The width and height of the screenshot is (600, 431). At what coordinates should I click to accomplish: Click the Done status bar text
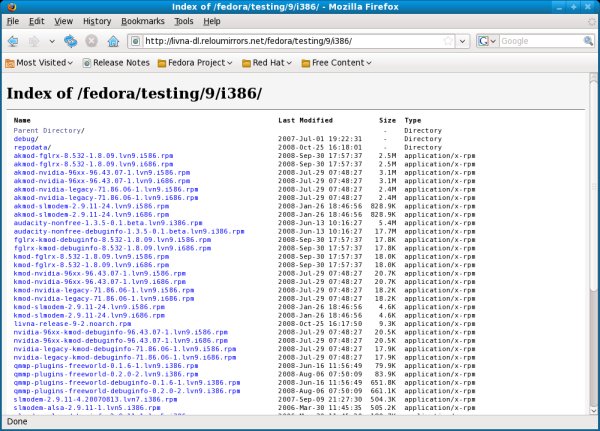pyautogui.click(x=17, y=422)
